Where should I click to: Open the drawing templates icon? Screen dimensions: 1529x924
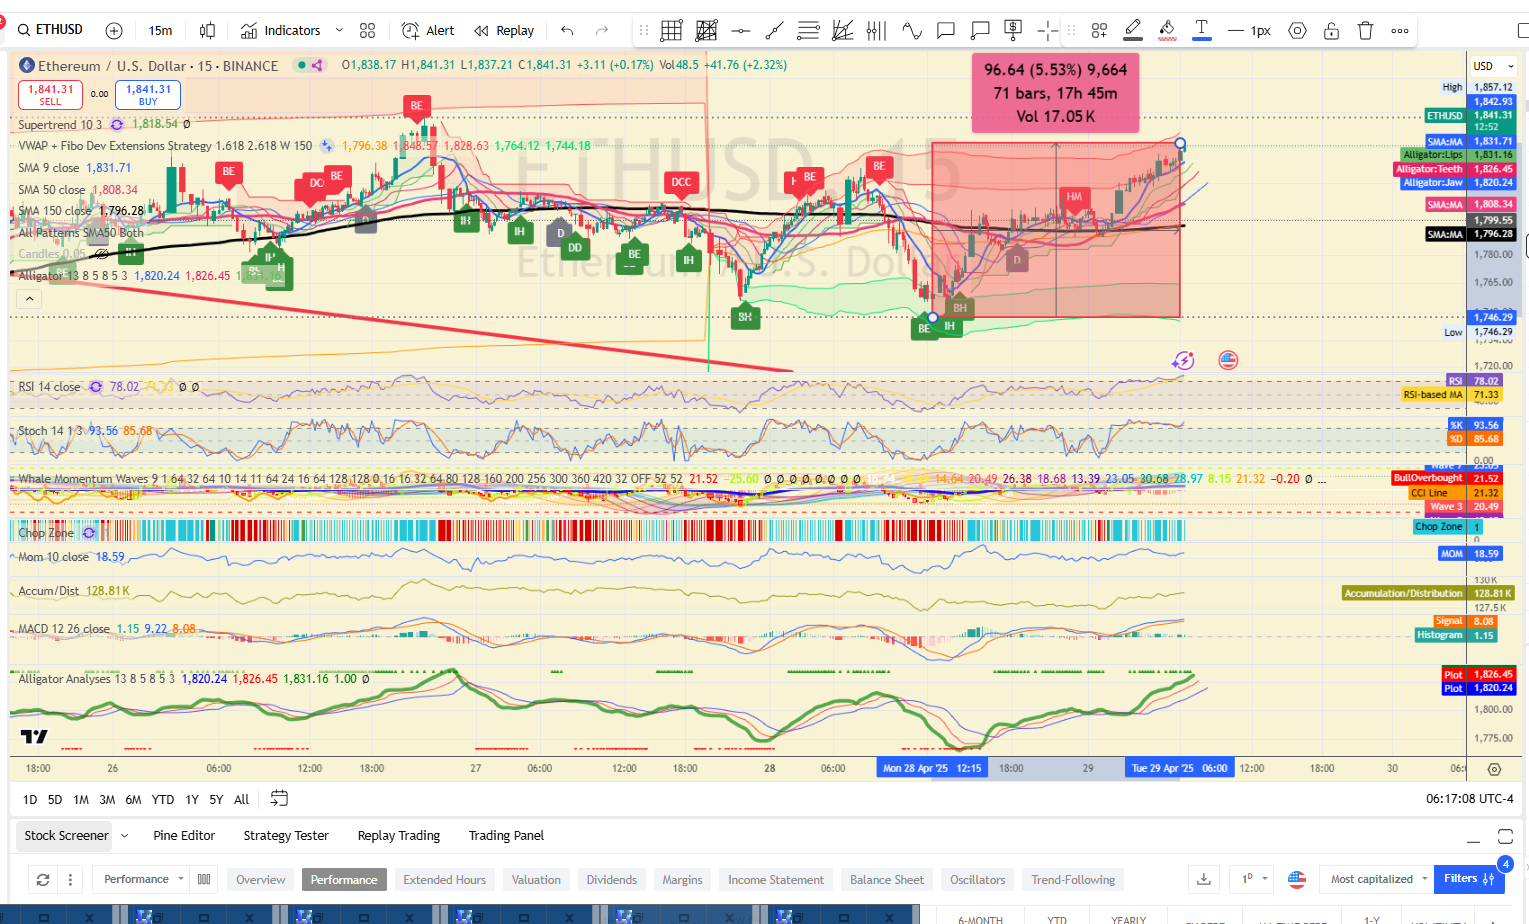pyautogui.click(x=1099, y=31)
